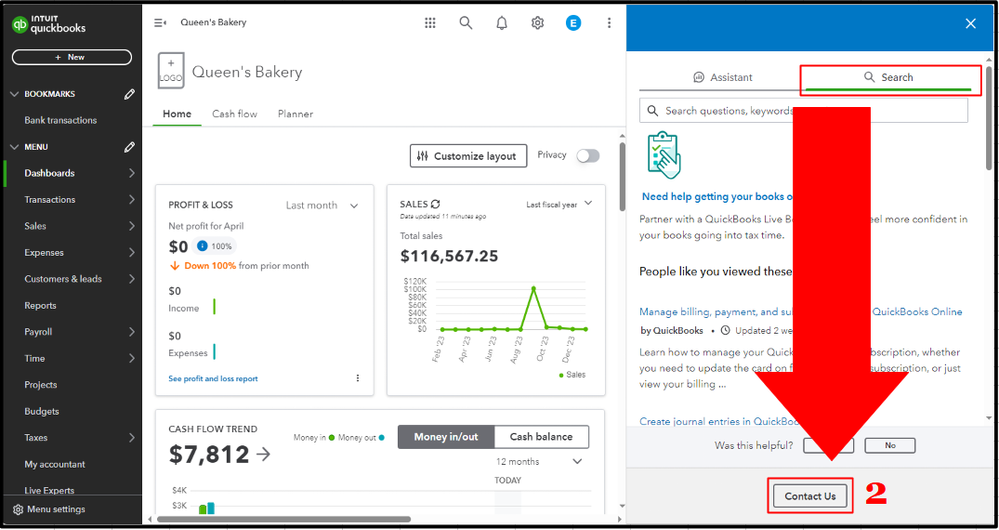The width and height of the screenshot is (999, 530).
Task: Click the help panel vertical scrollbar
Action: (x=989, y=118)
